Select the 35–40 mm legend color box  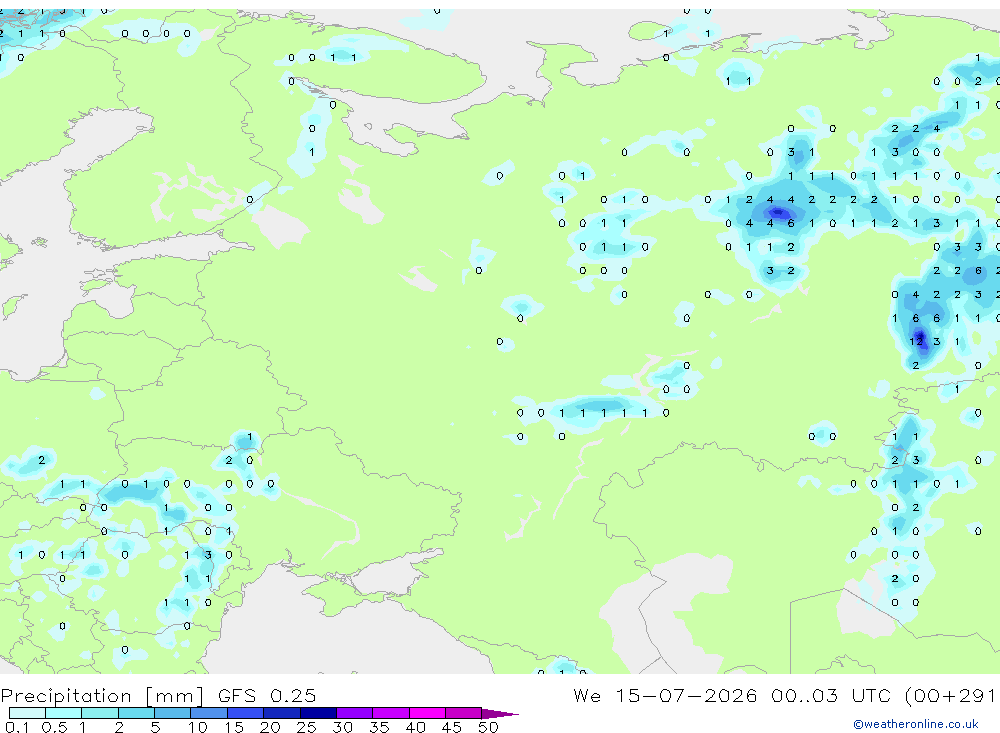point(391,713)
